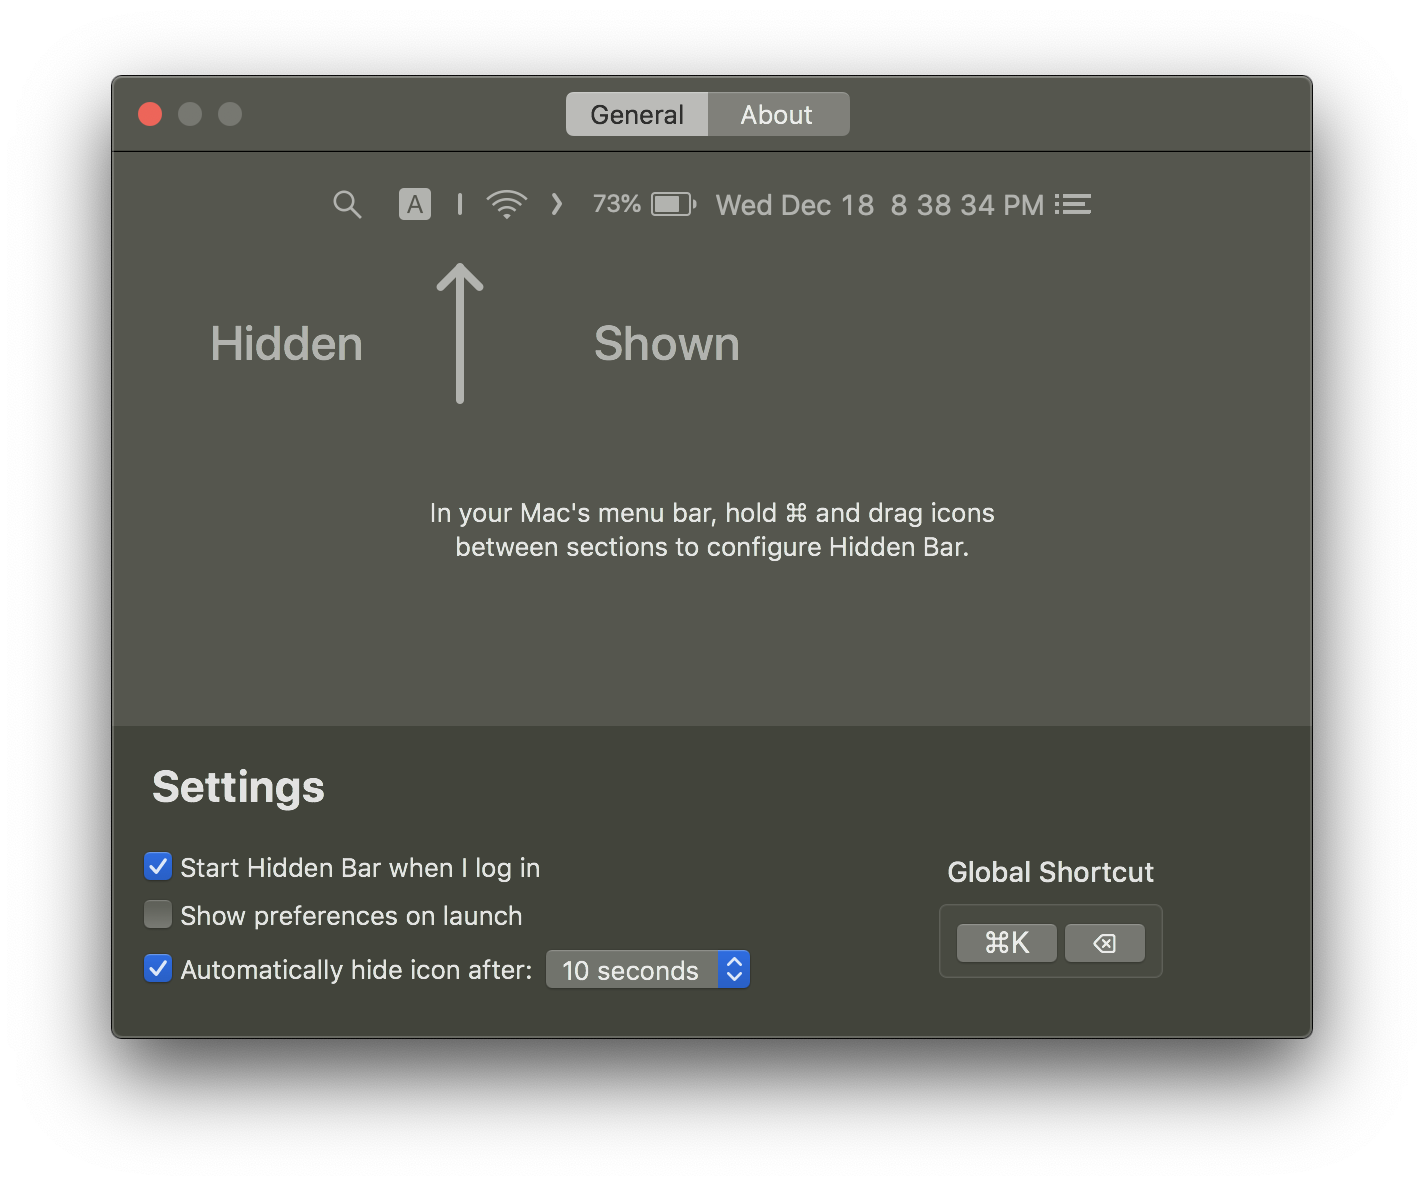Click the search icon in the menu bar preview
The width and height of the screenshot is (1424, 1186).
(347, 204)
